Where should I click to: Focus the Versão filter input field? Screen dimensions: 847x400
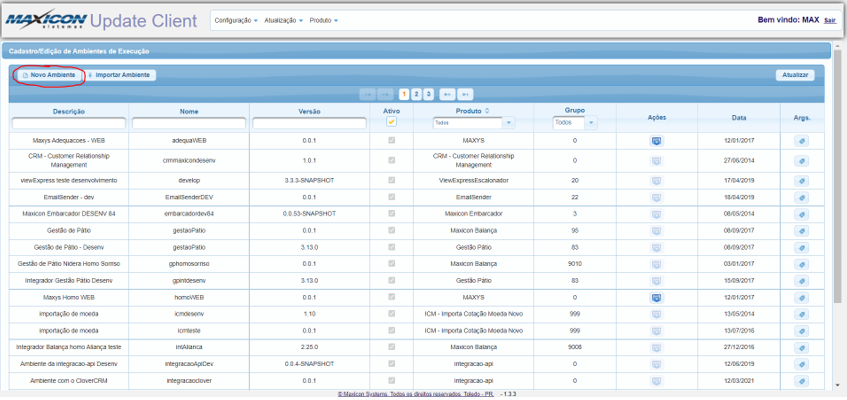(x=310, y=124)
